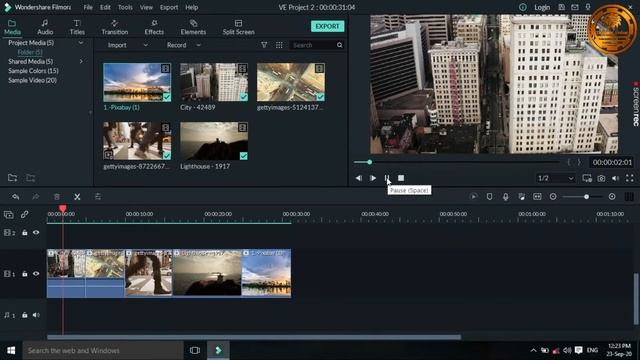The image size is (640, 360).
Task: Open the 1/2 preview quality dropdown
Action: [555, 178]
